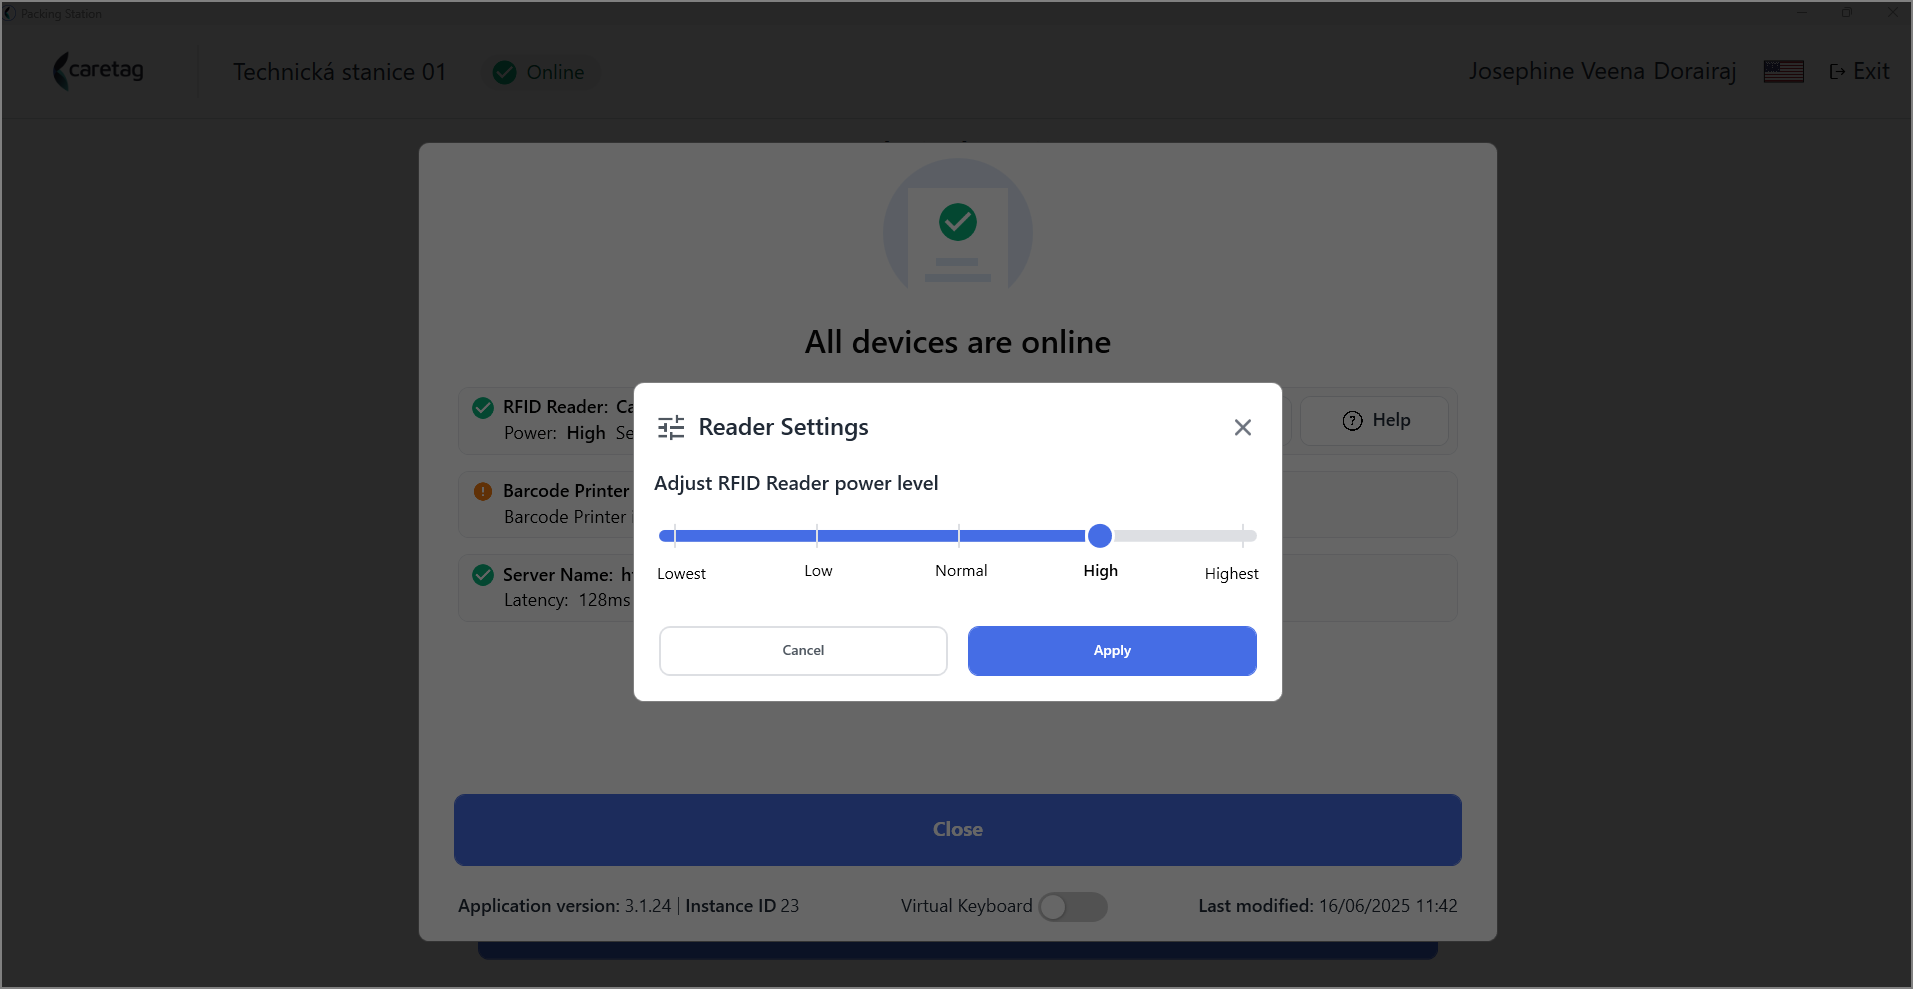Viewport: 1913px width, 989px height.
Task: Click the Online status label
Action: point(555,73)
